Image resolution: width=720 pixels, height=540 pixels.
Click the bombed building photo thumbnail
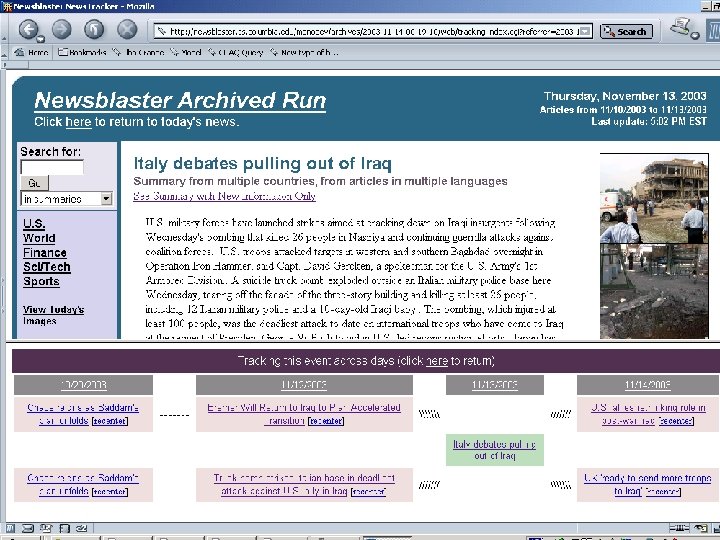click(x=654, y=198)
